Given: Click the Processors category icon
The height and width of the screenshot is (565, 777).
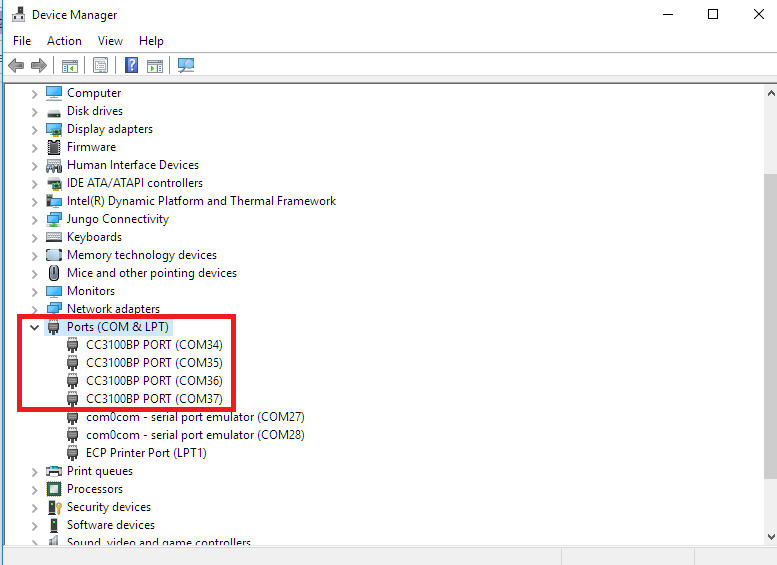Looking at the screenshot, I should (54, 489).
